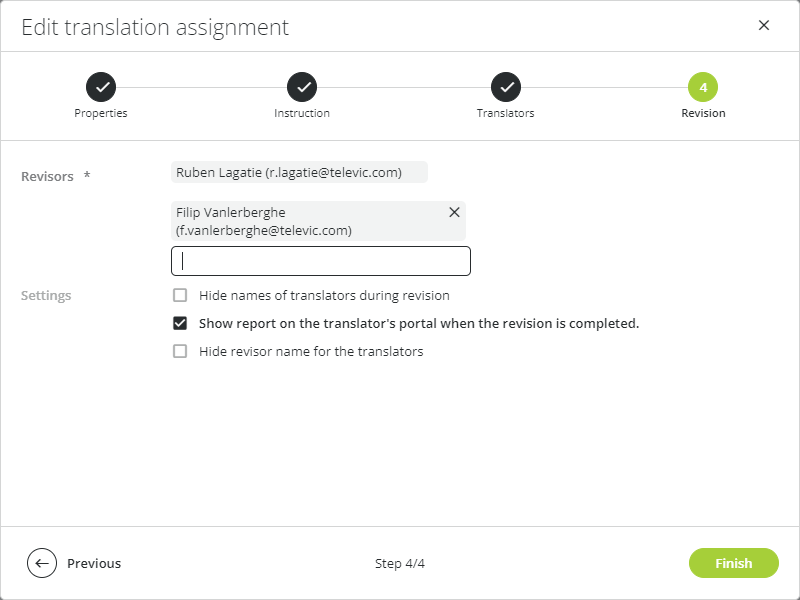The image size is (800, 600).
Task: Click the revisors search input field
Action: coord(321,261)
